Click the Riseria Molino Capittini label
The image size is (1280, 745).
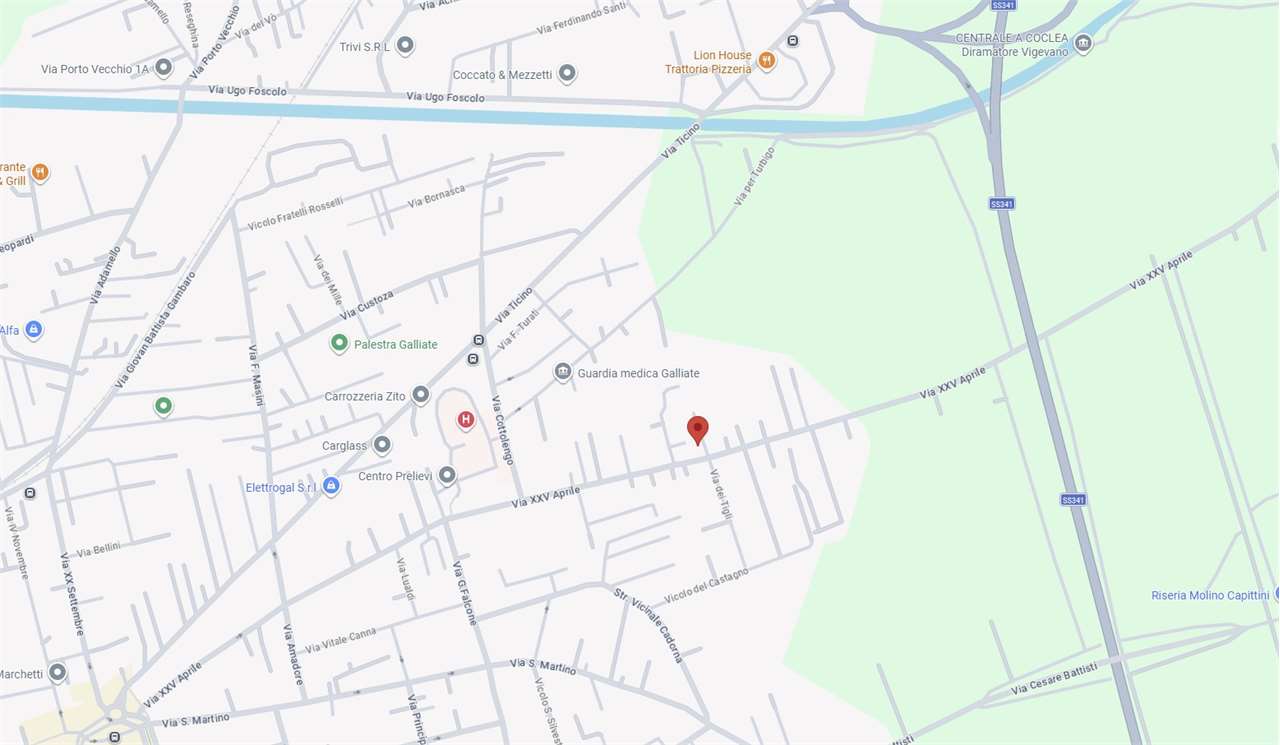pos(1210,595)
